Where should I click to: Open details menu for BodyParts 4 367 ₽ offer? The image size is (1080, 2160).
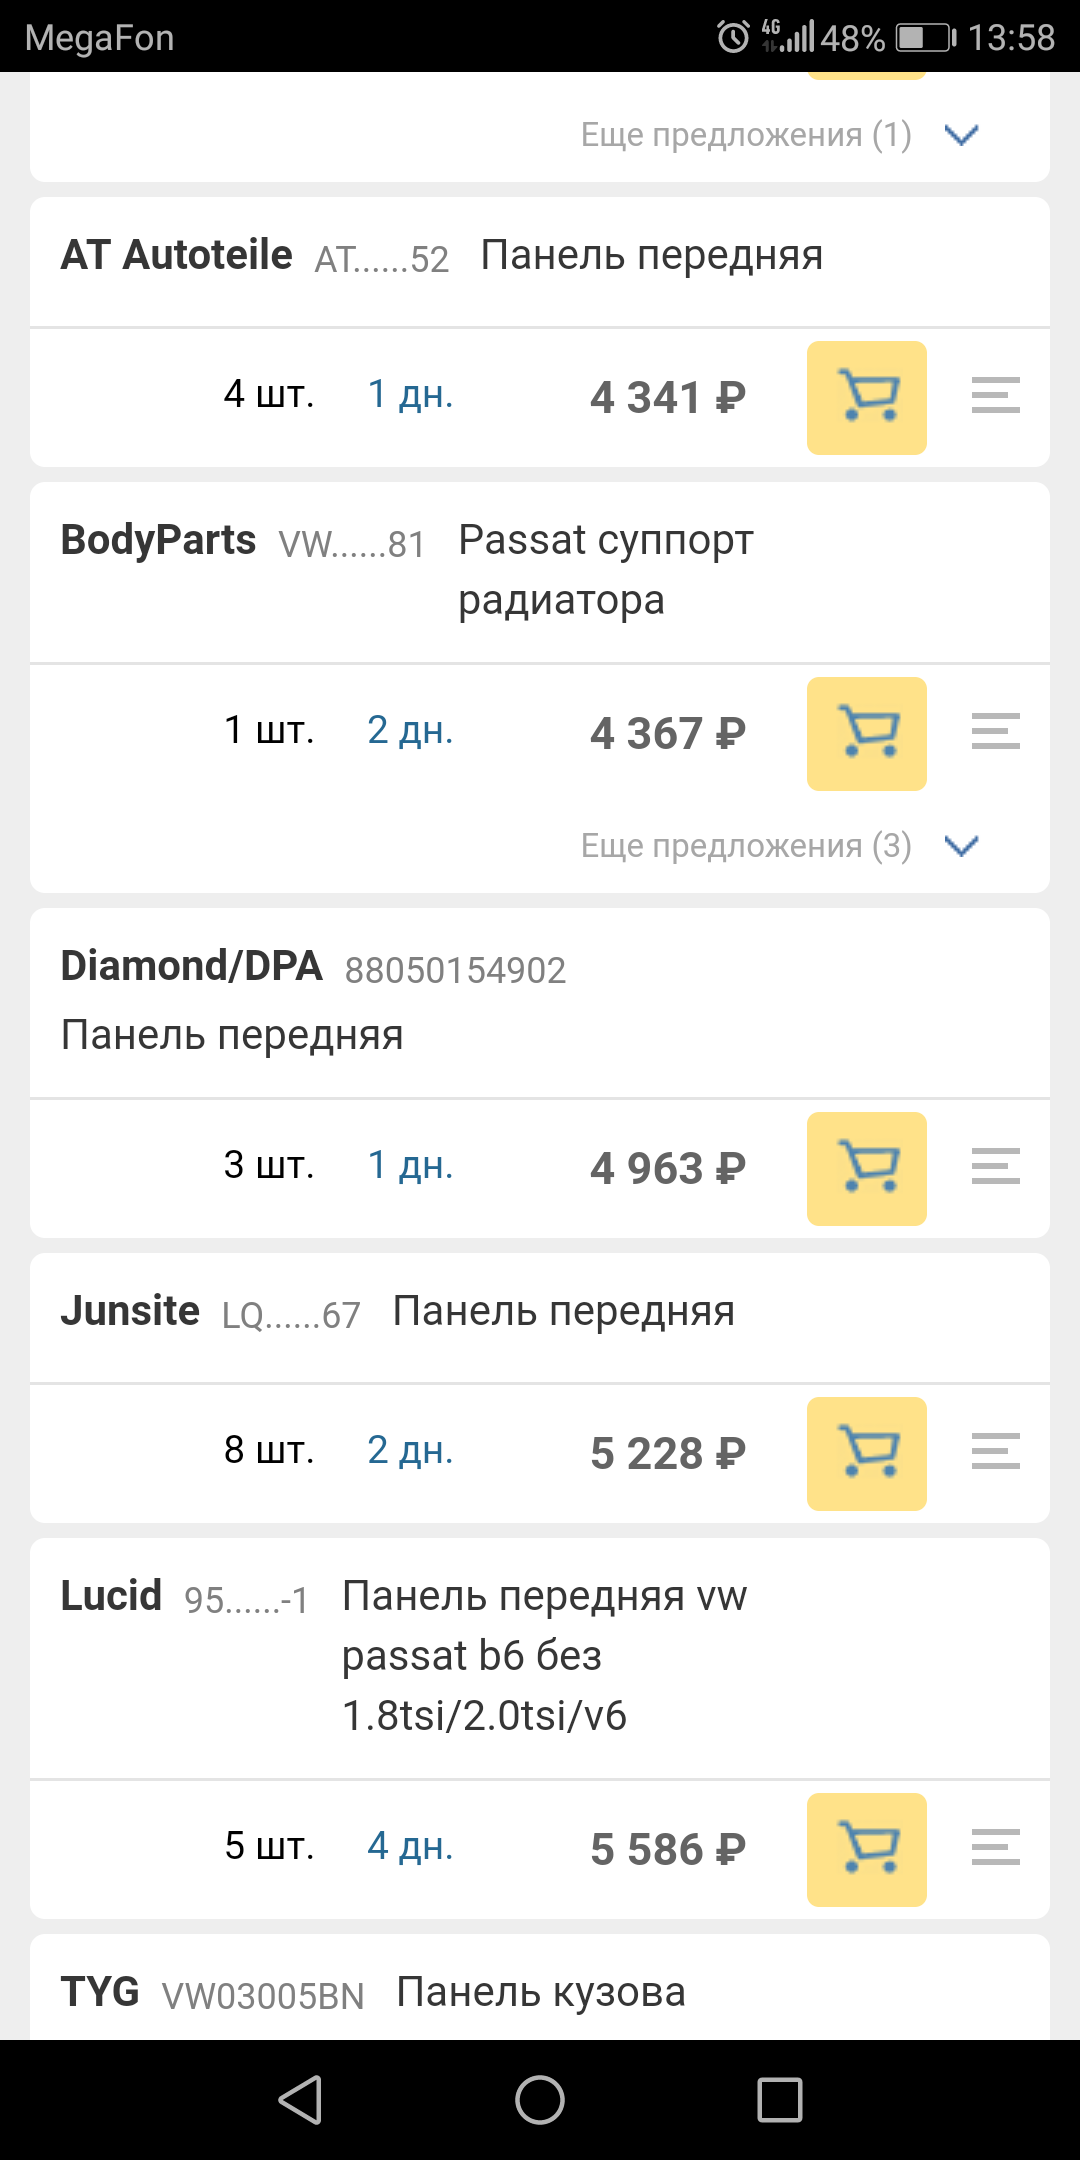click(x=995, y=732)
